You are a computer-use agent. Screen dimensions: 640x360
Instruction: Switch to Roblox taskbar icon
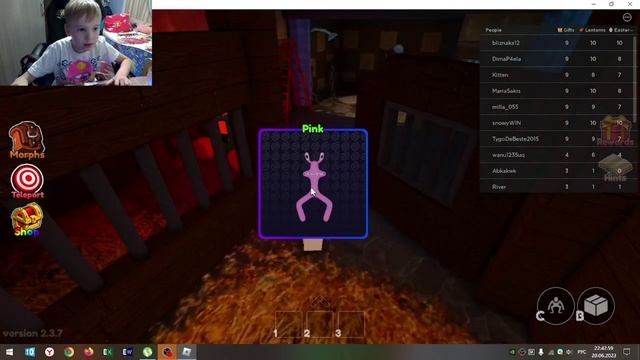[x=187, y=351]
